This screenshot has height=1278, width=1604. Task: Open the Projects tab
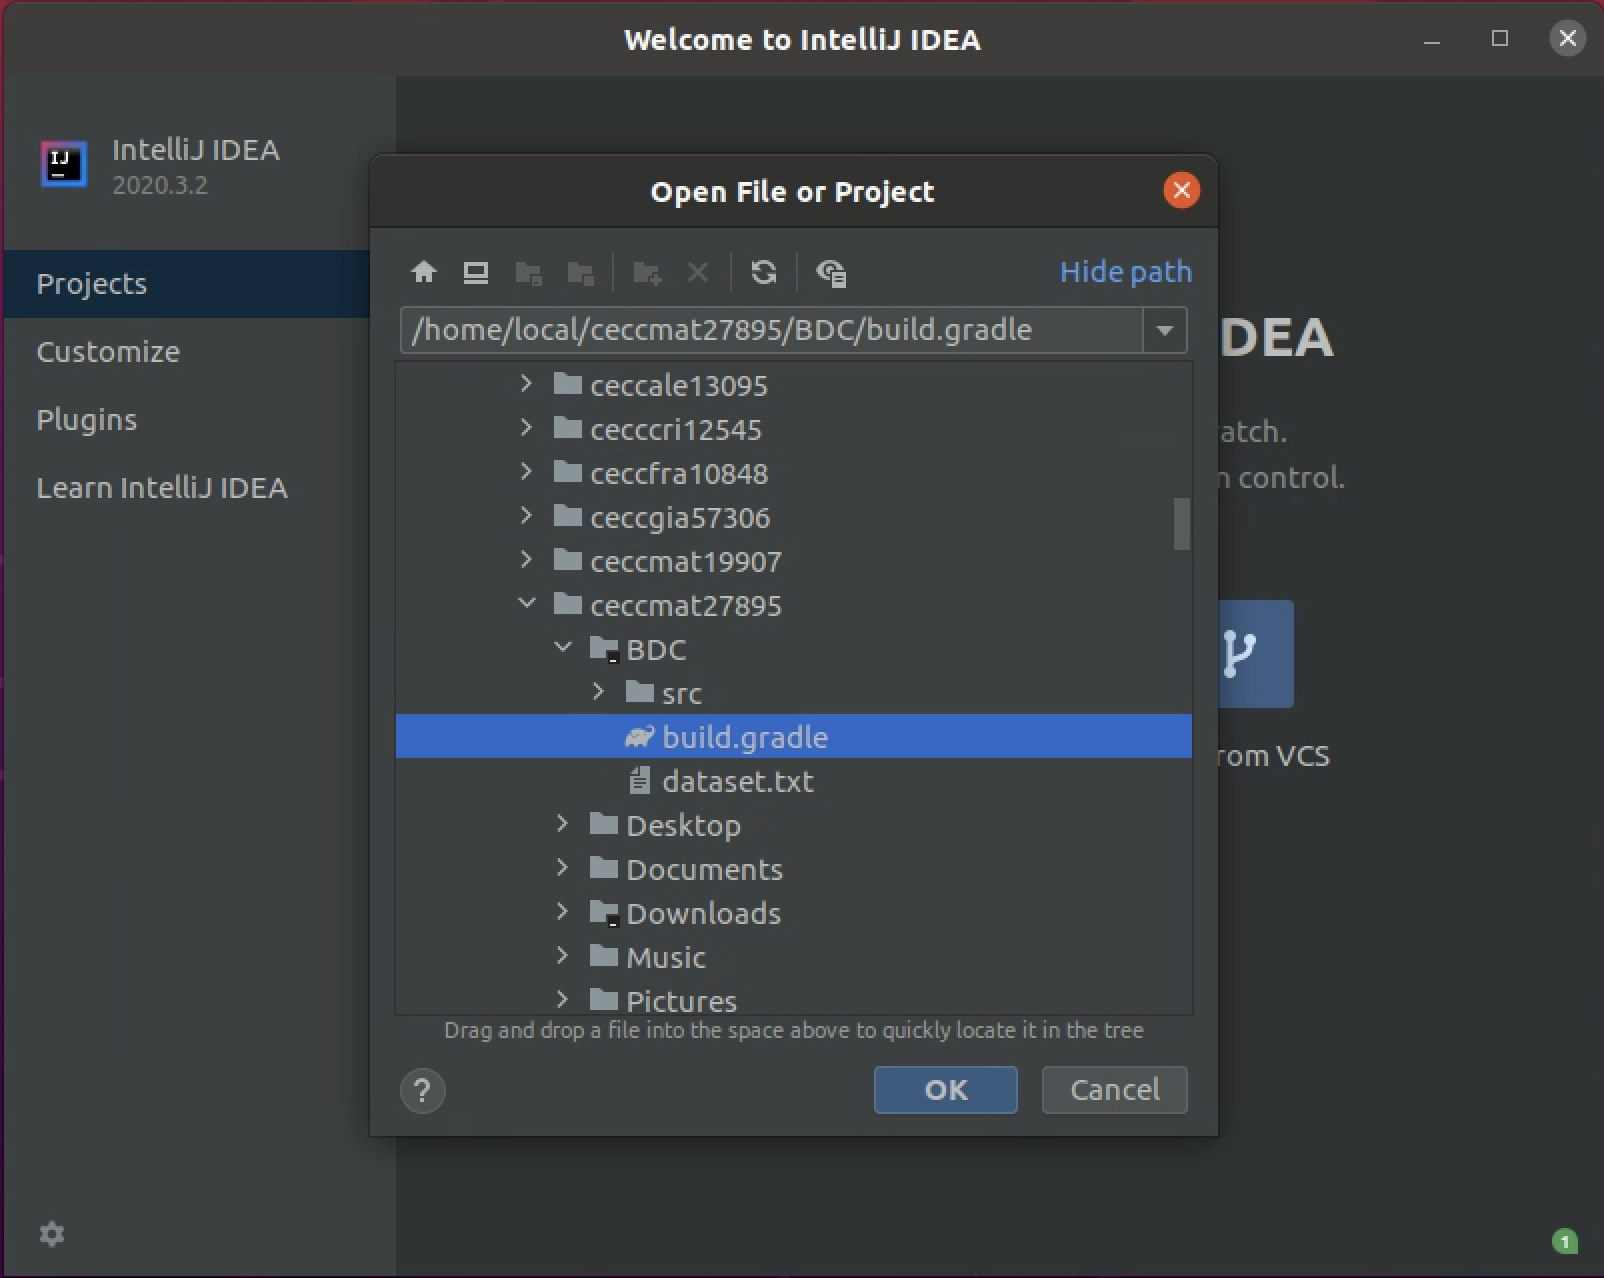[187, 284]
